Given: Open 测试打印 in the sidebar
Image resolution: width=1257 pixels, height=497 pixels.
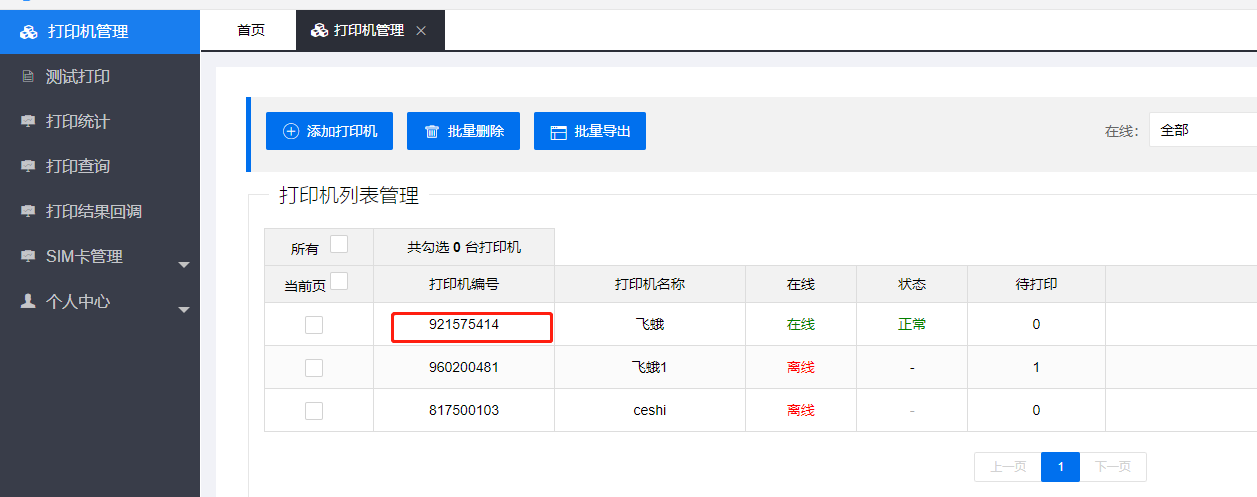Looking at the screenshot, I should pos(100,76).
